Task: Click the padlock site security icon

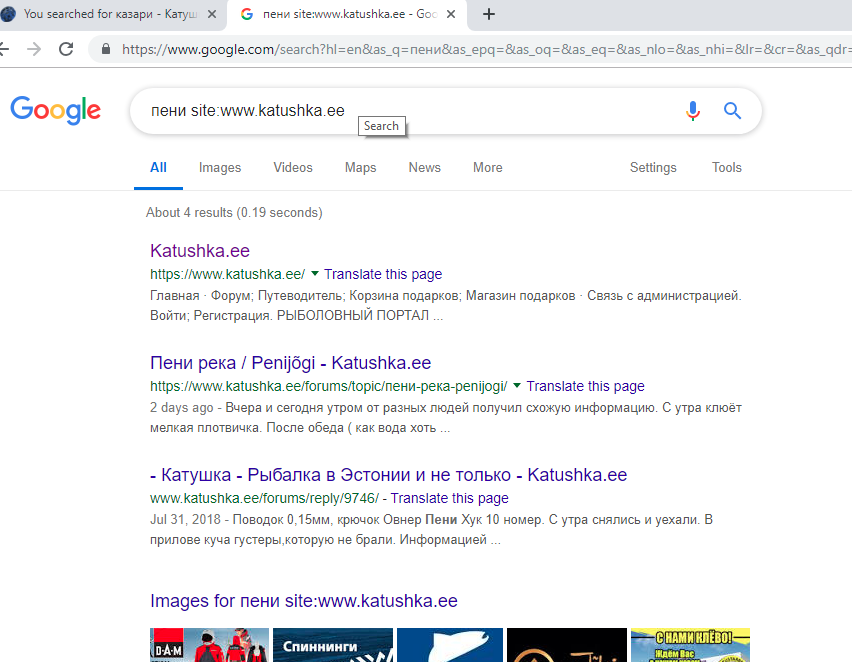Action: pos(105,49)
